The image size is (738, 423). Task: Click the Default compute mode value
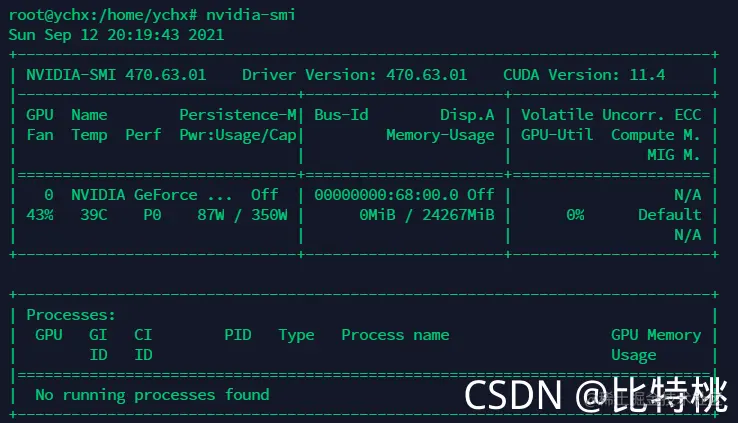click(669, 215)
